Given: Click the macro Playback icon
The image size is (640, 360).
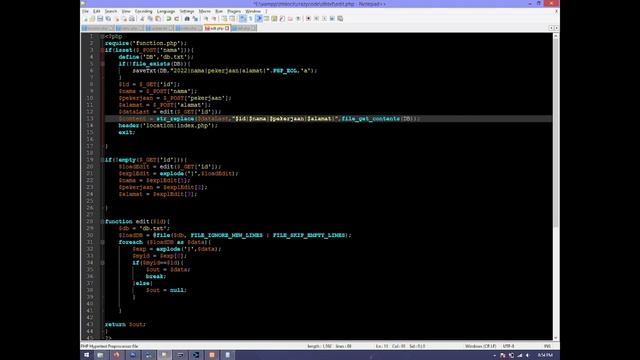Looking at the screenshot, I should click(324, 19).
